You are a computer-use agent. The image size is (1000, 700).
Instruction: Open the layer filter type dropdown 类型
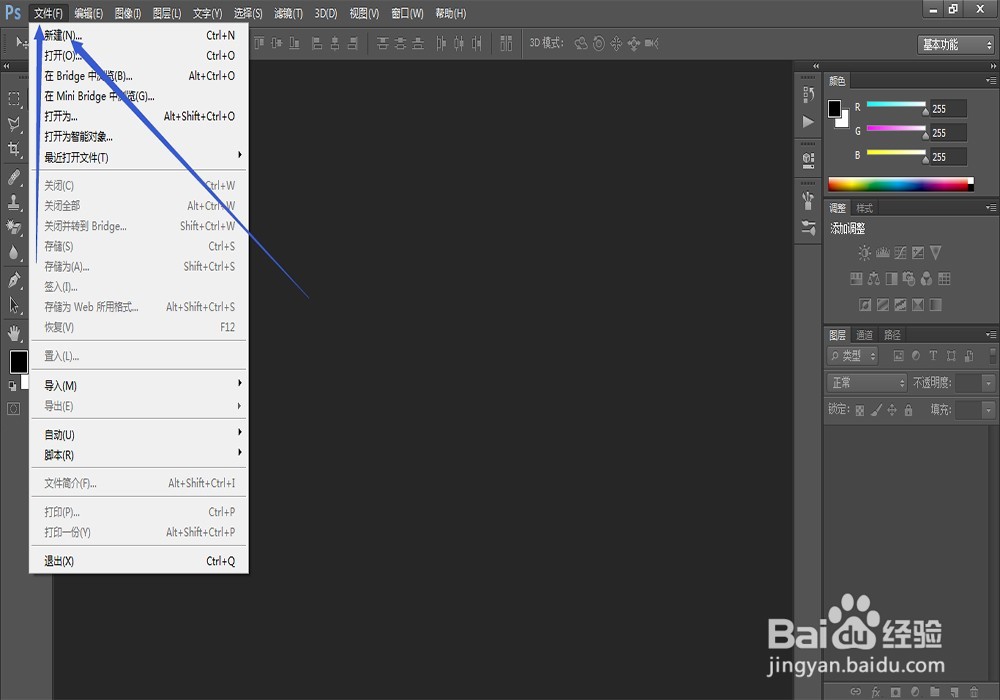pyautogui.click(x=853, y=356)
